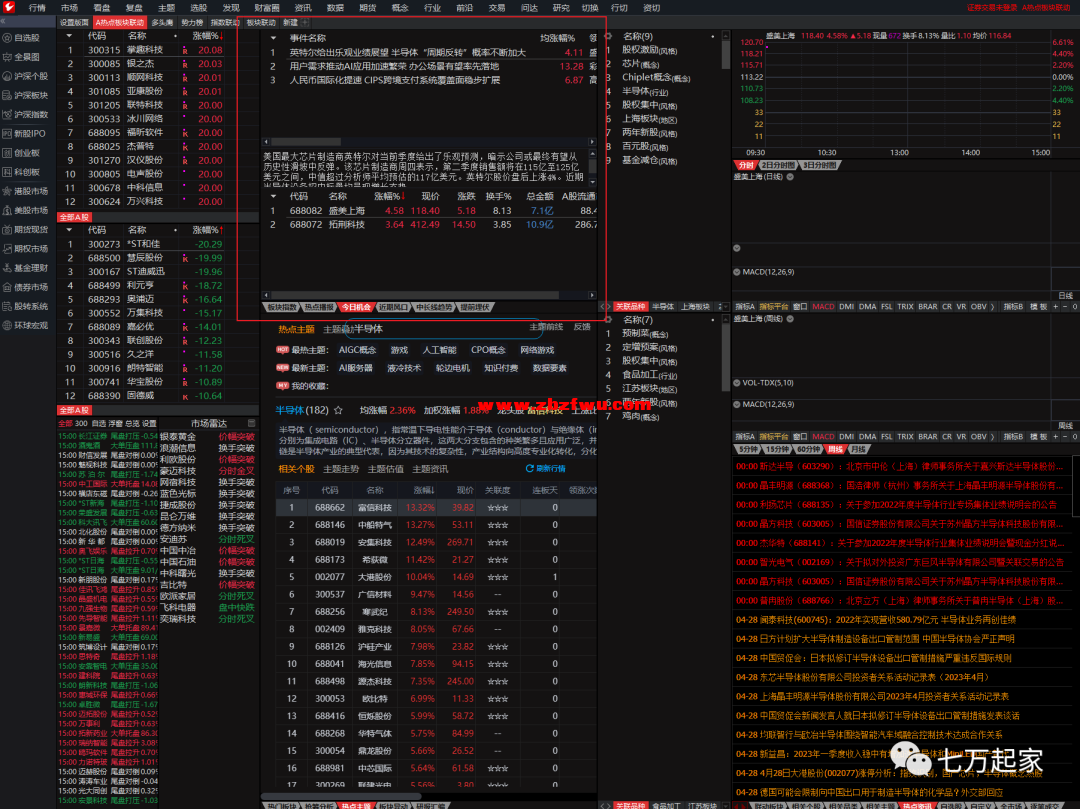Switch to the 热点播报 tab
Screen dimensions: 1080x809
[319, 307]
